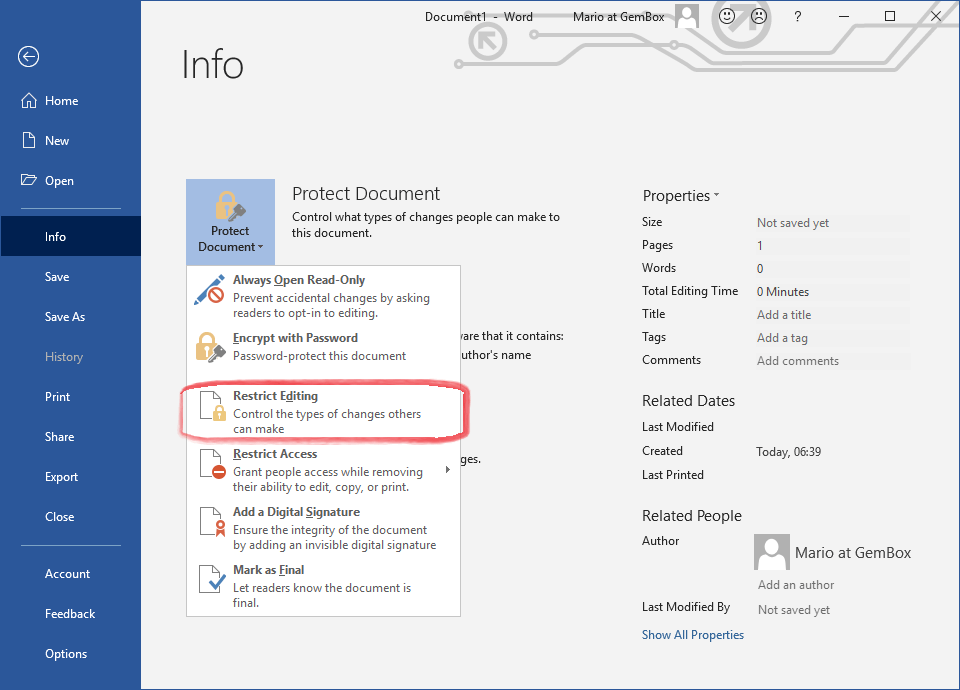Select Export in the sidebar
Image resolution: width=960 pixels, height=690 pixels.
click(61, 477)
